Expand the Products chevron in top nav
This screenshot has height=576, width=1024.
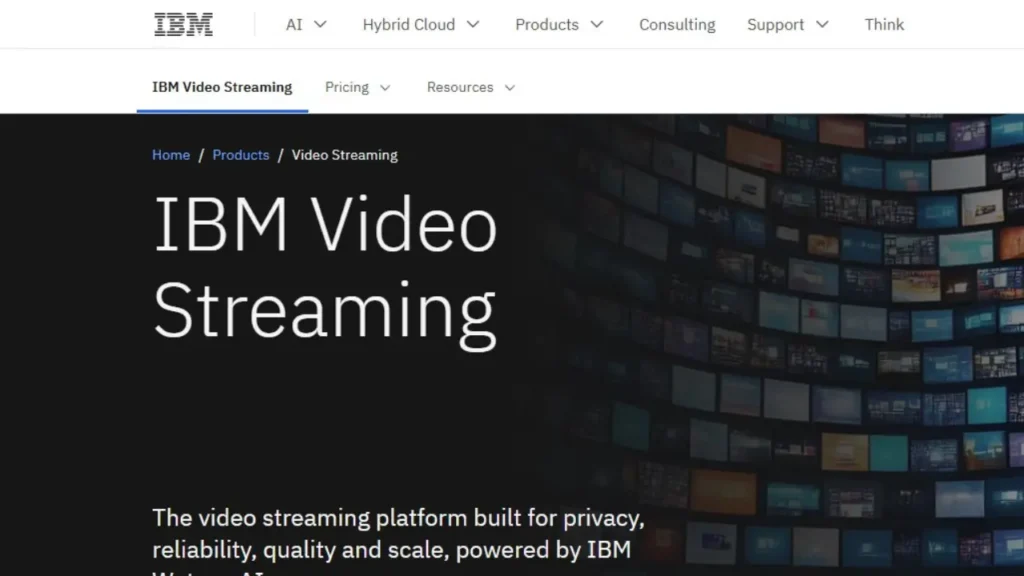tap(597, 24)
